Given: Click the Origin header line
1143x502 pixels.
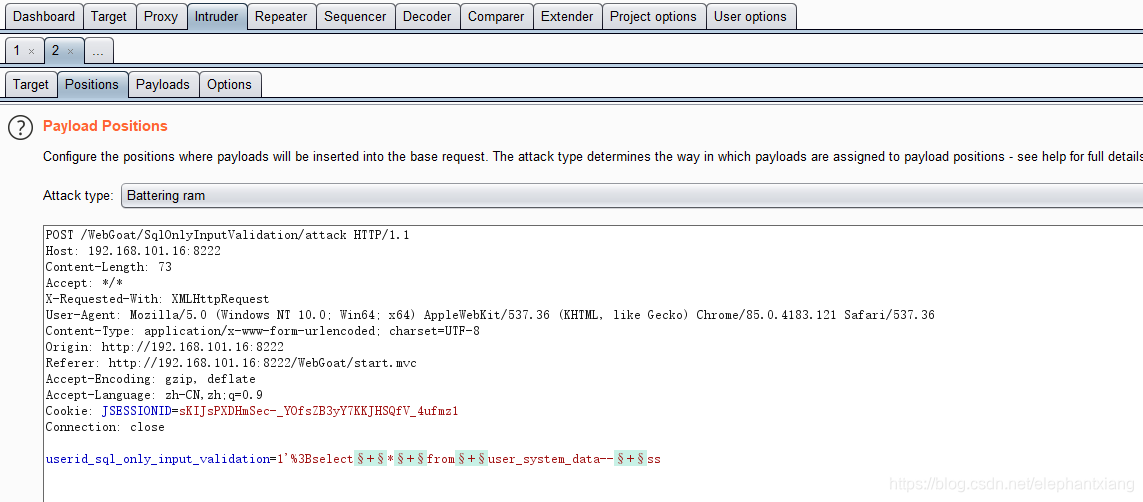Looking at the screenshot, I should pyautogui.click(x=164, y=347).
